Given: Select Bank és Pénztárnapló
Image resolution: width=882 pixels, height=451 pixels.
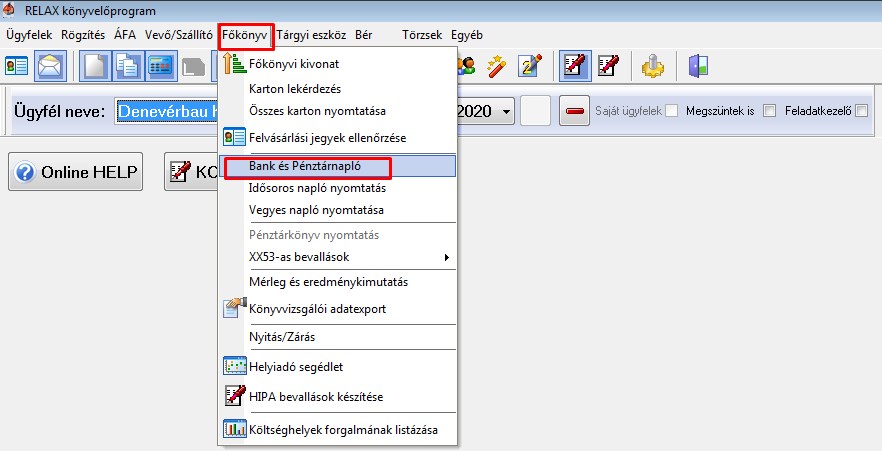Looking at the screenshot, I should [x=337, y=166].
